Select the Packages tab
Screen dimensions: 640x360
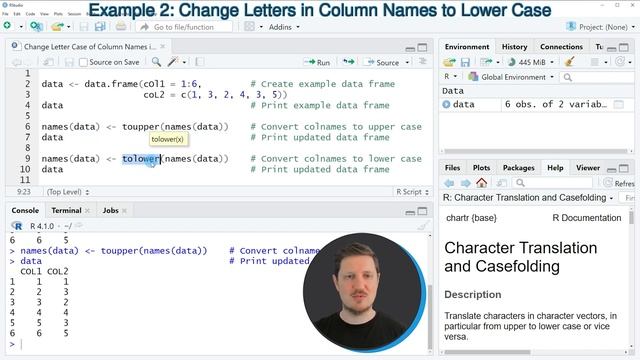[x=518, y=168]
